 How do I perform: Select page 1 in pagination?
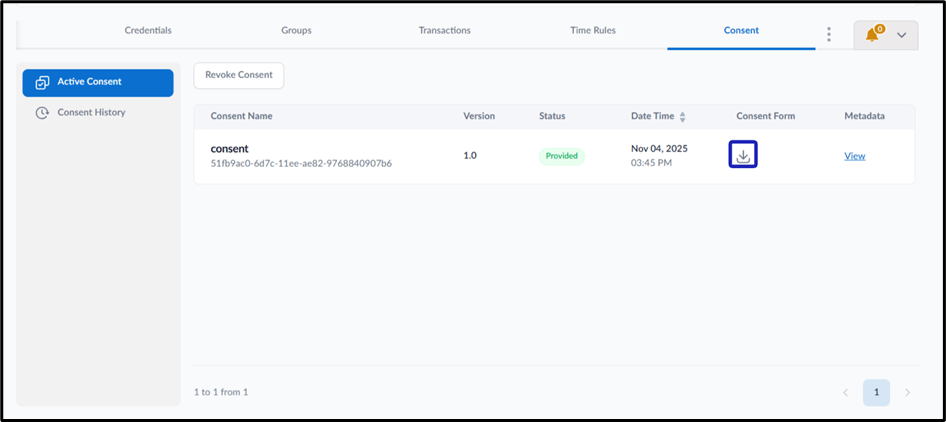(x=877, y=392)
